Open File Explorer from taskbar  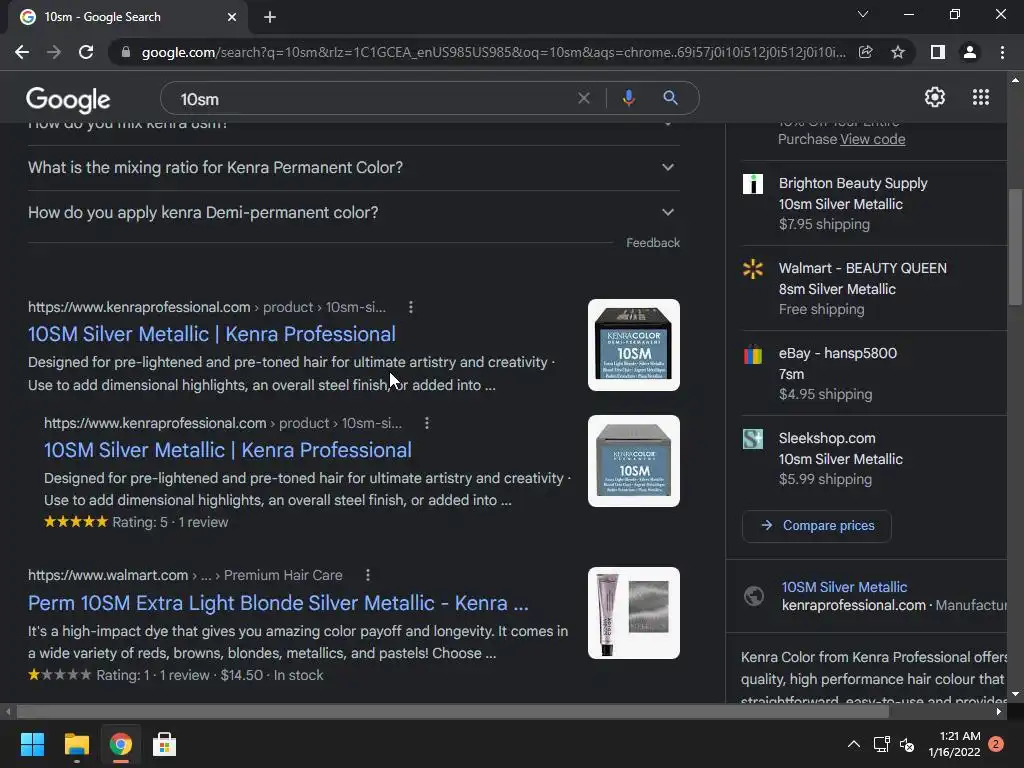point(76,744)
